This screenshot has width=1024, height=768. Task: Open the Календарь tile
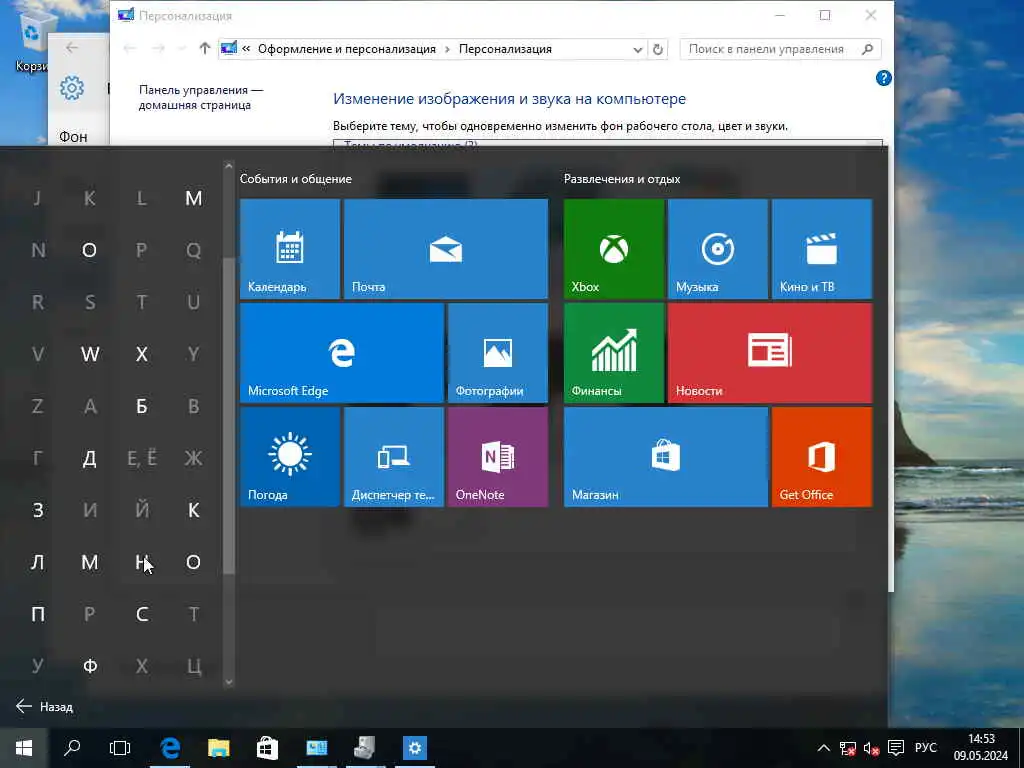click(290, 249)
